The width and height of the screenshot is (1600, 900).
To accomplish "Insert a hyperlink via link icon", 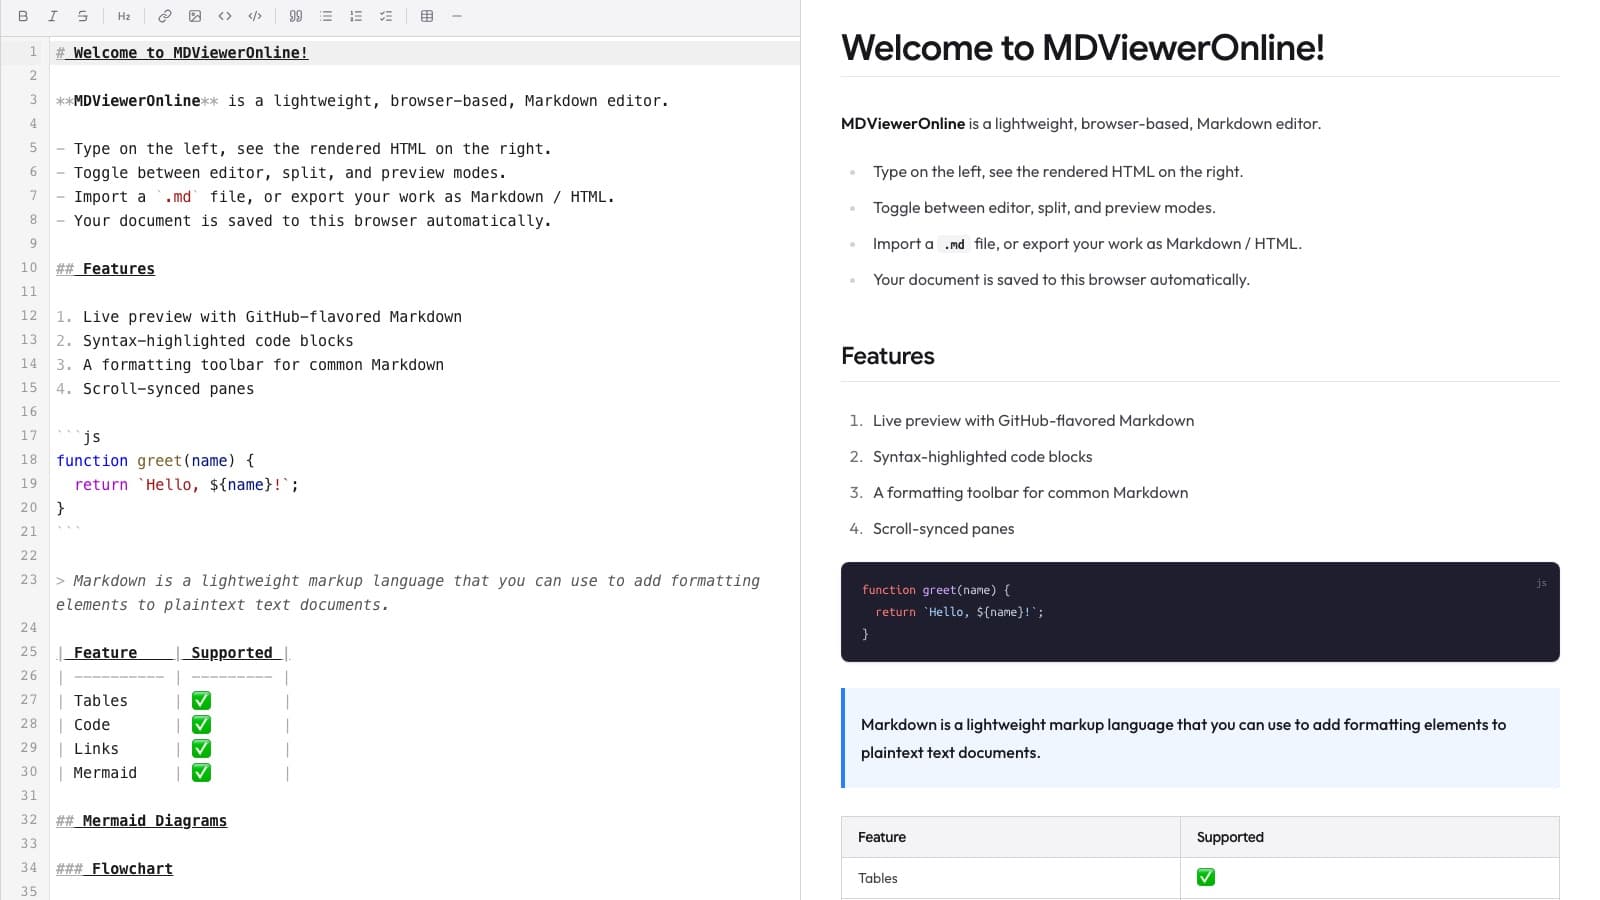I will coord(165,16).
